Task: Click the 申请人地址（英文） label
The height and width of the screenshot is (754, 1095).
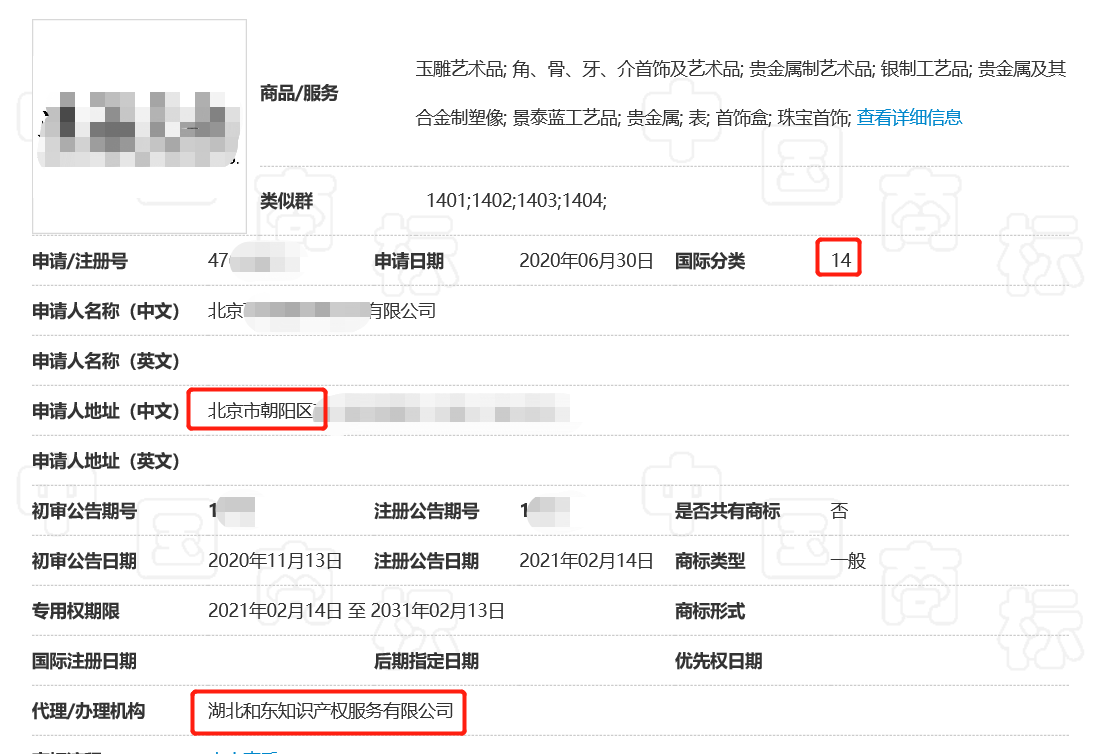Action: [106, 461]
